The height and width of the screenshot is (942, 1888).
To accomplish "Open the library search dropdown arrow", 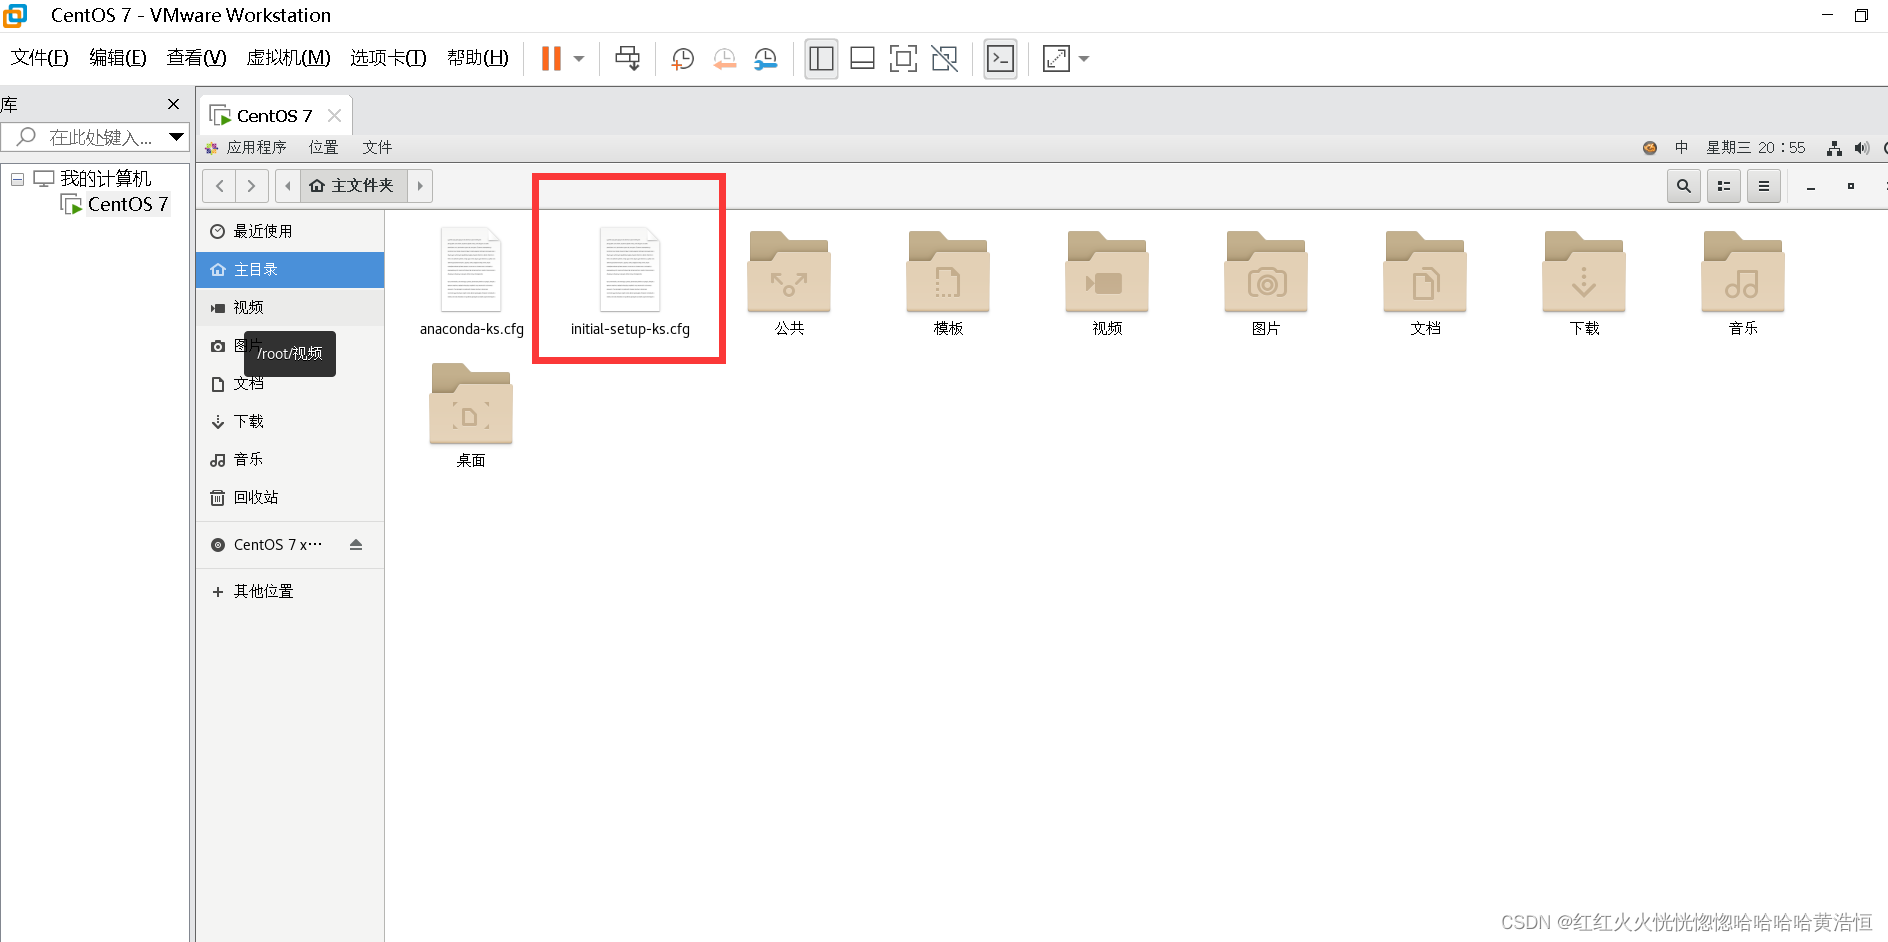I will 176,137.
